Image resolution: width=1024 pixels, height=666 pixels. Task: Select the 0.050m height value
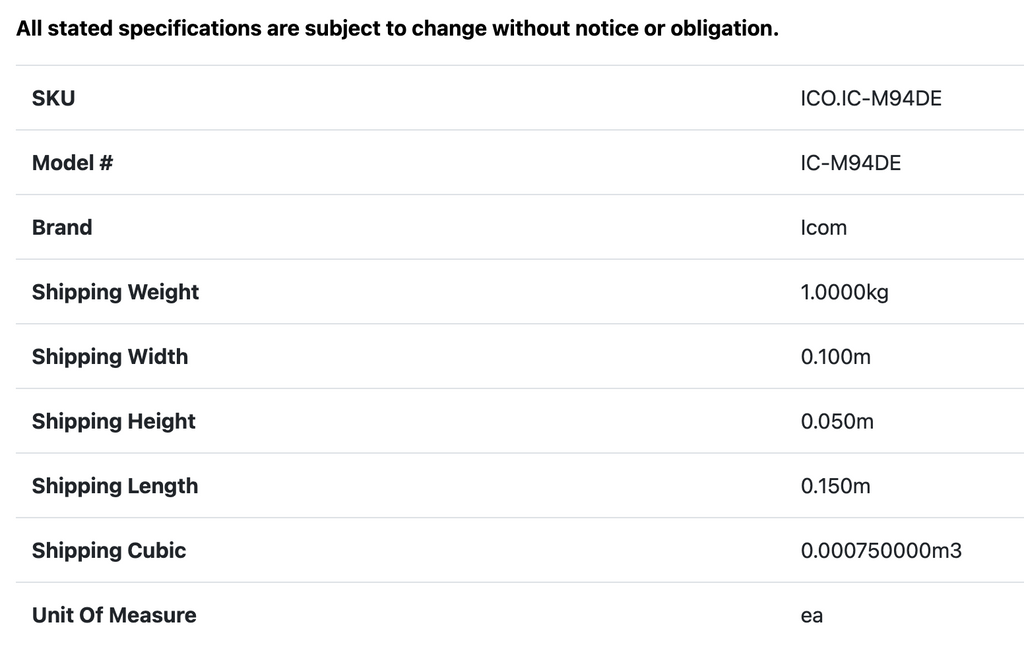tap(837, 421)
